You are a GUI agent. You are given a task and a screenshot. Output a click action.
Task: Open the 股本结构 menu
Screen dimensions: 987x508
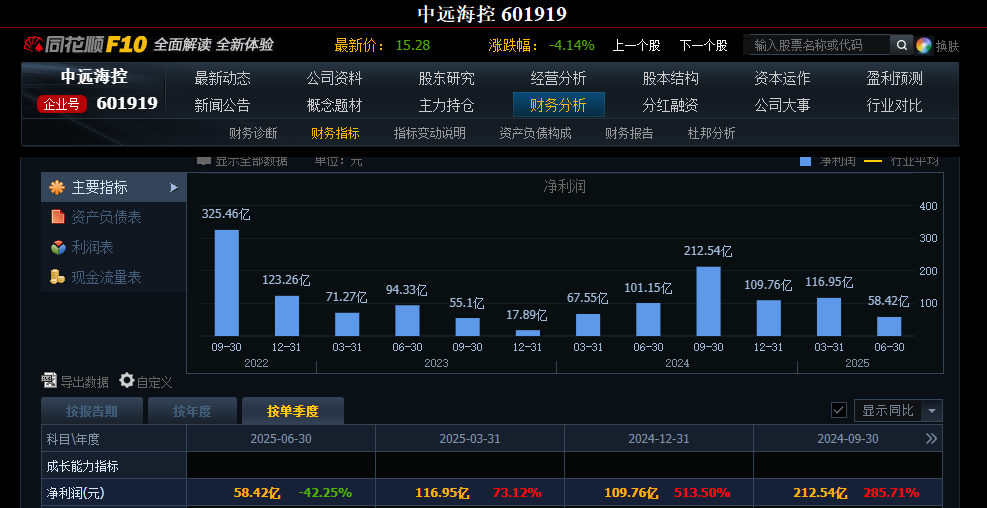pos(670,79)
